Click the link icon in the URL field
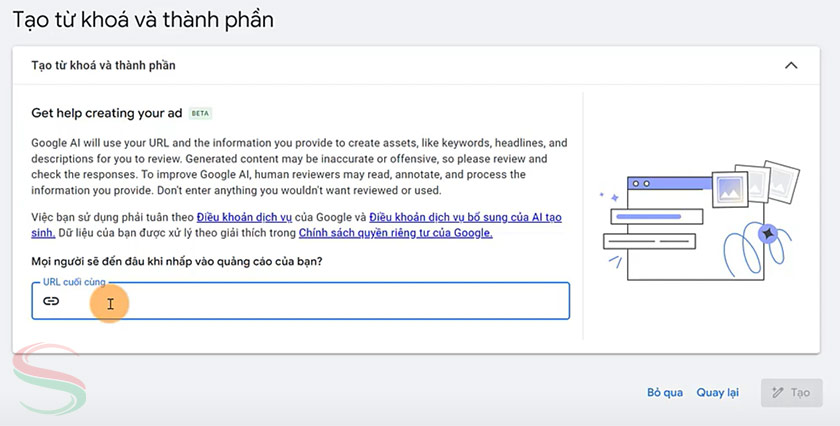 coord(51,300)
